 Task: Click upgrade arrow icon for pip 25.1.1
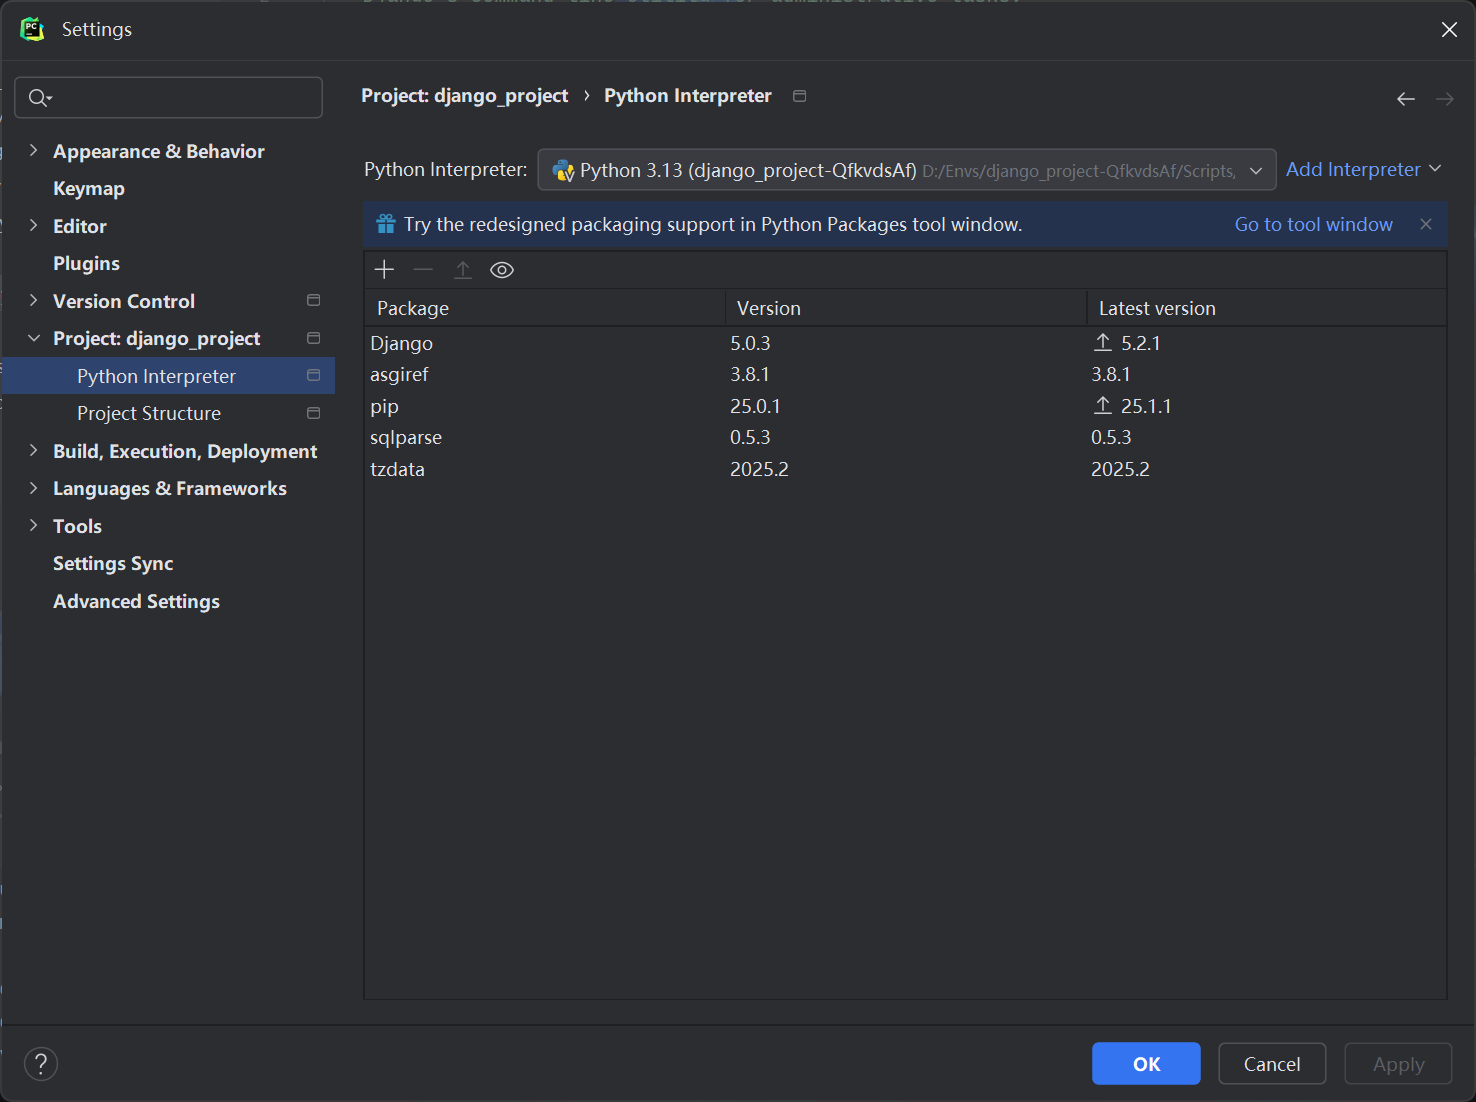(1103, 405)
